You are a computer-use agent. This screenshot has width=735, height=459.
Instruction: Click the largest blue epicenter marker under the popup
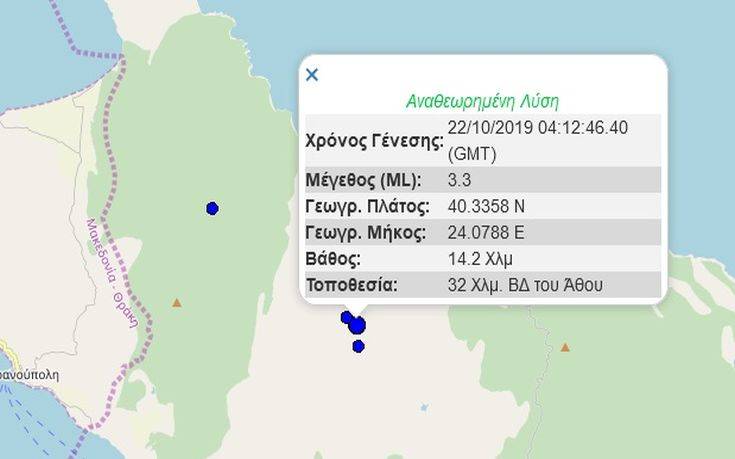pyautogui.click(x=357, y=325)
